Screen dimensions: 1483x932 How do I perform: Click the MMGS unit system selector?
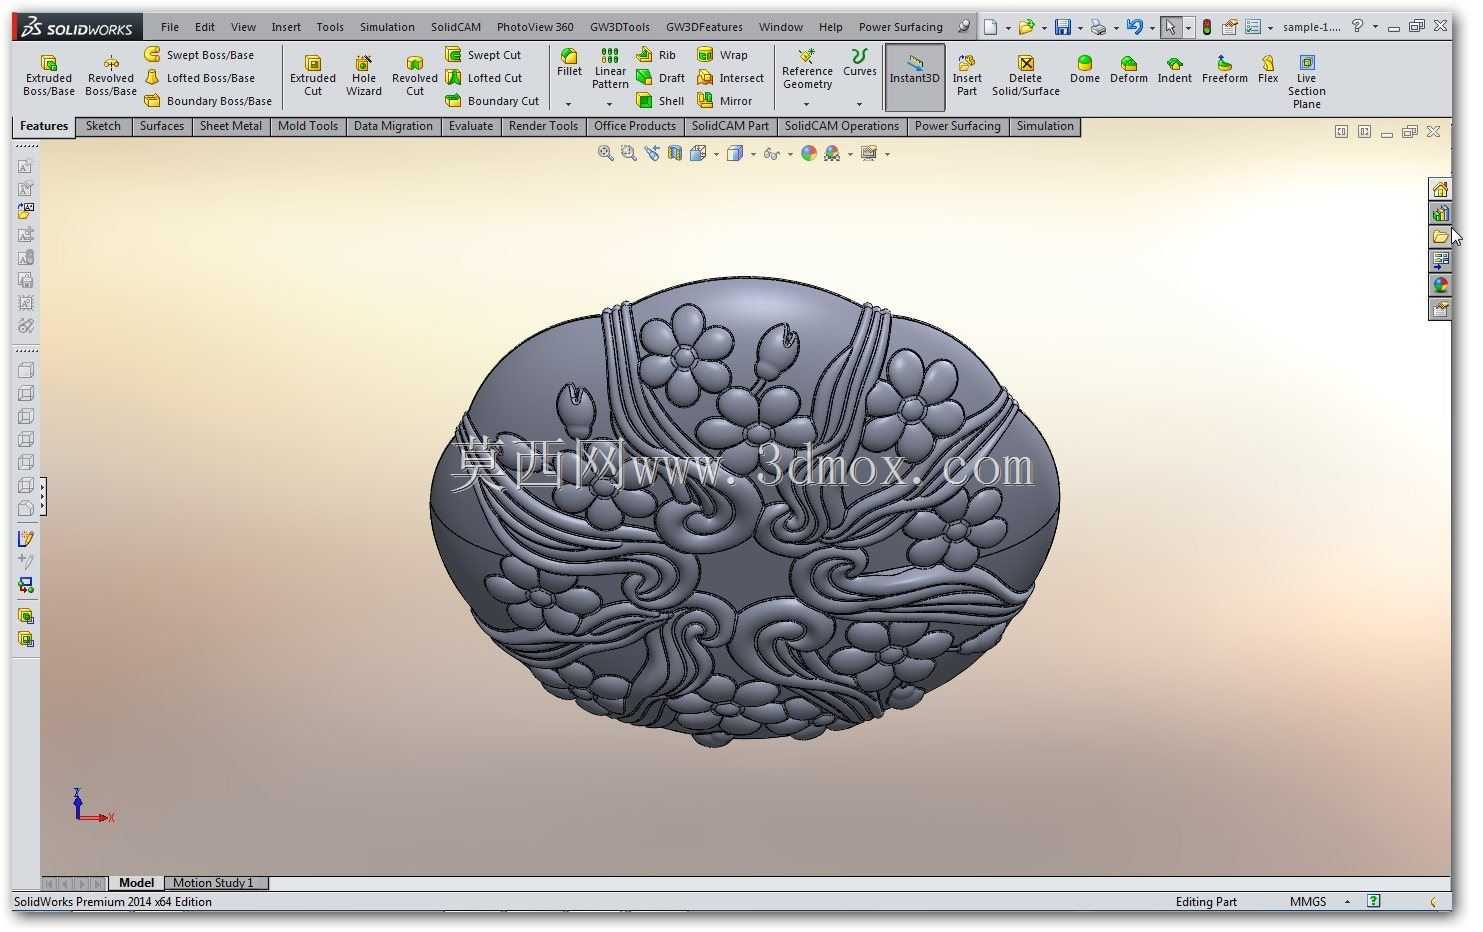pyautogui.click(x=1307, y=902)
